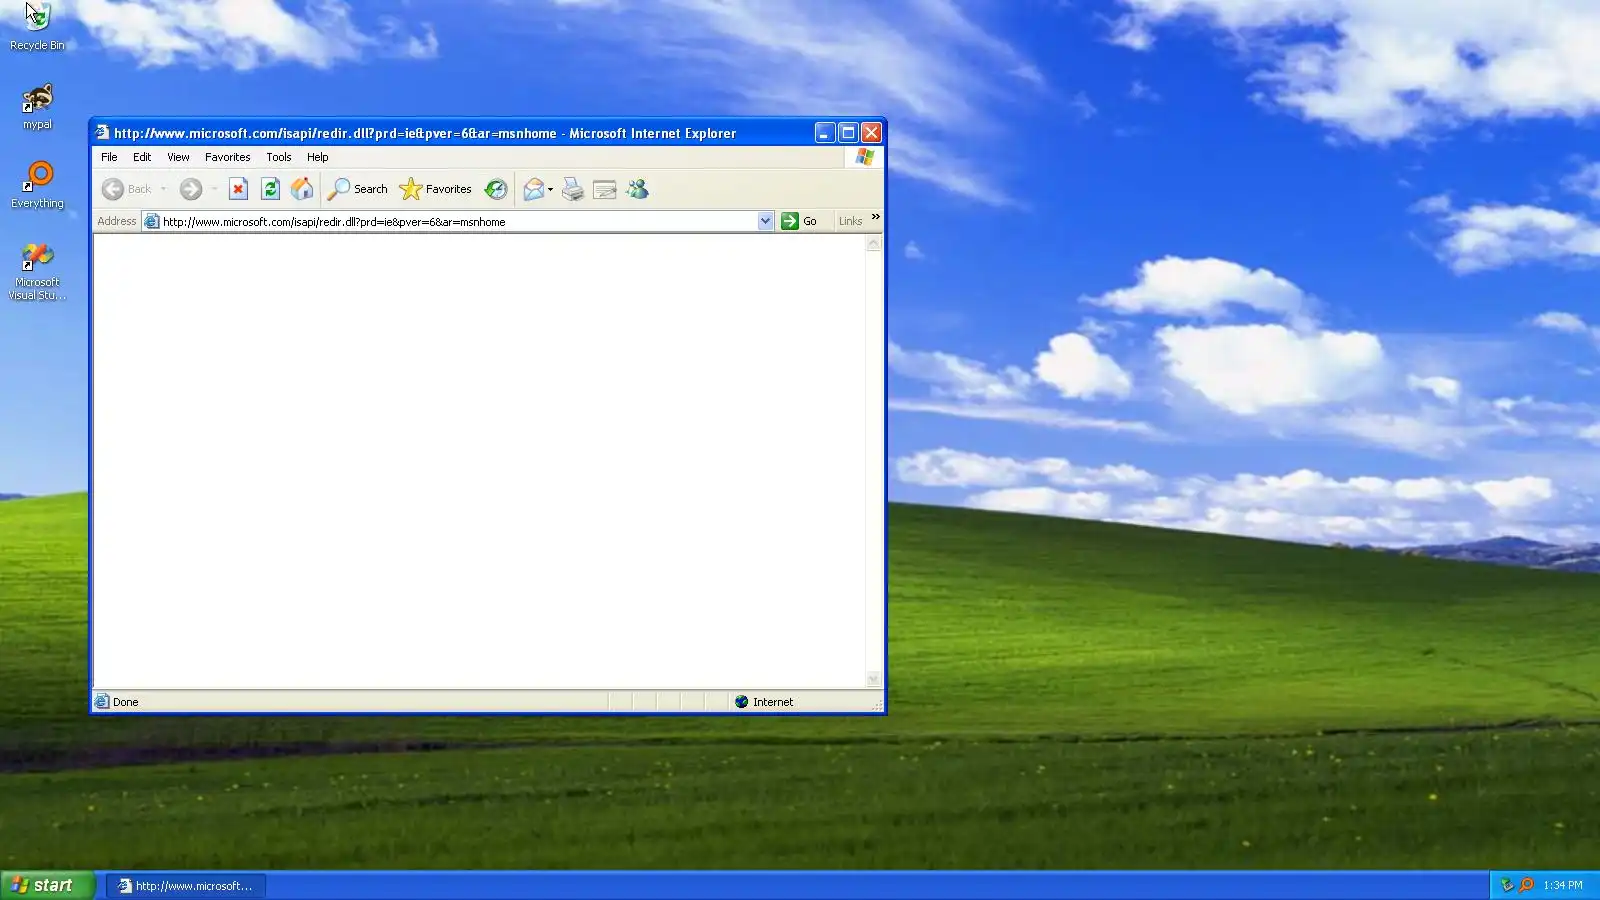Click the Windows flag logo in IE
This screenshot has width=1600, height=900.
point(865,157)
